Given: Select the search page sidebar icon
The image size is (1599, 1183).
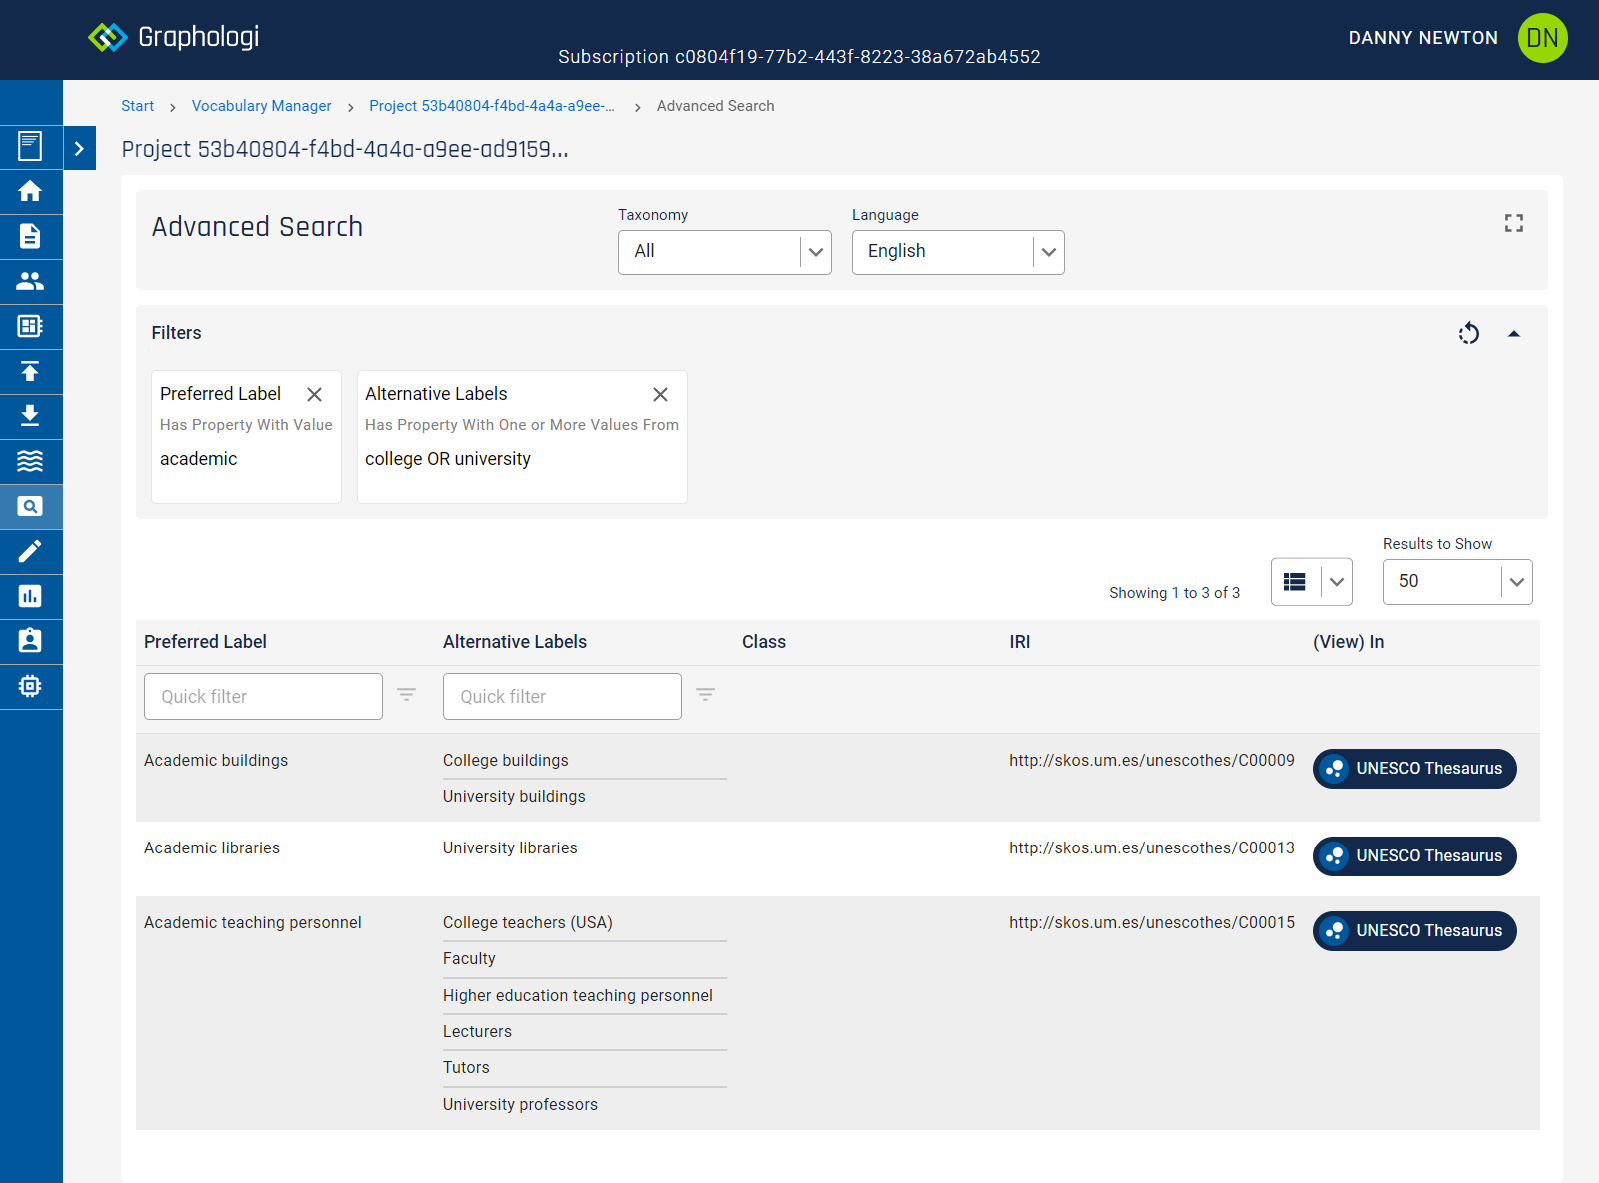Looking at the screenshot, I should point(30,506).
